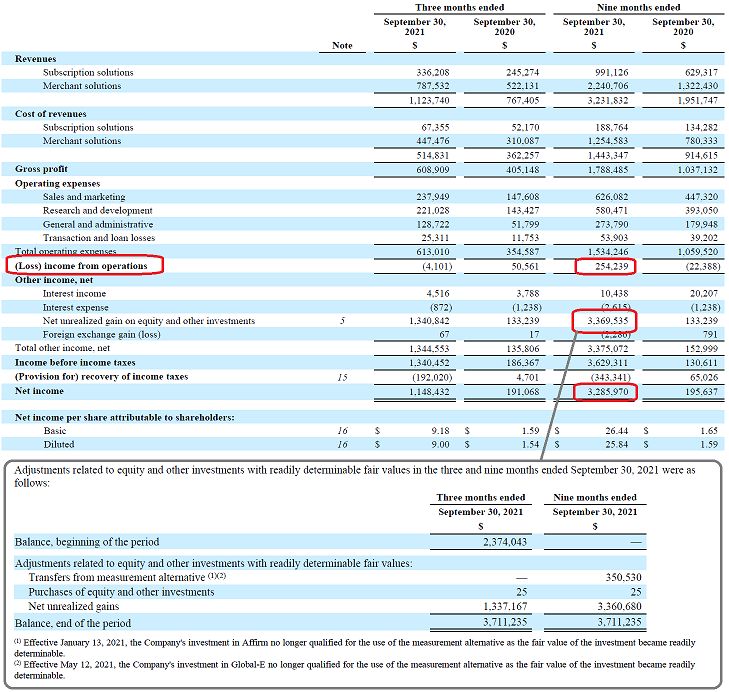Click '(Loss) income from operations' label
The width and height of the screenshot is (729, 692).
[x=81, y=266]
